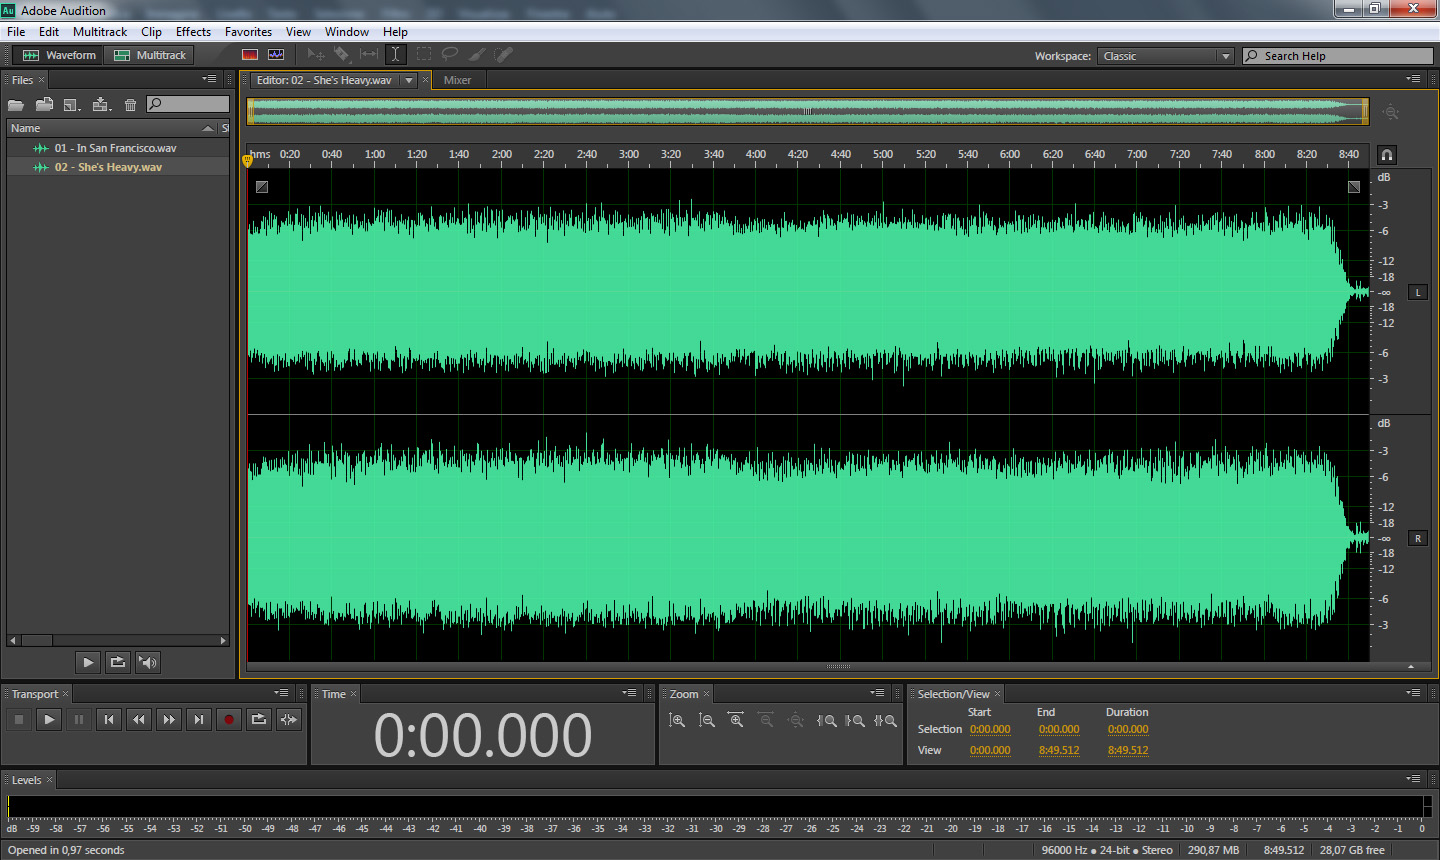Create a new file from Files panel

click(72, 104)
